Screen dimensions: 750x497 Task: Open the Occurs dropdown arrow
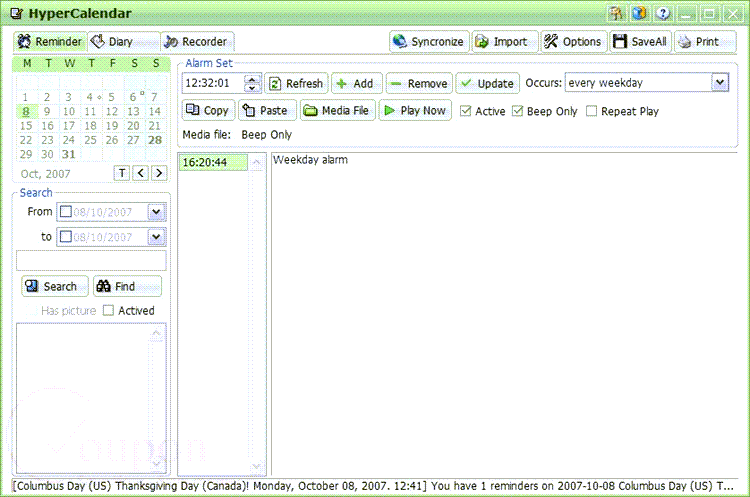720,83
